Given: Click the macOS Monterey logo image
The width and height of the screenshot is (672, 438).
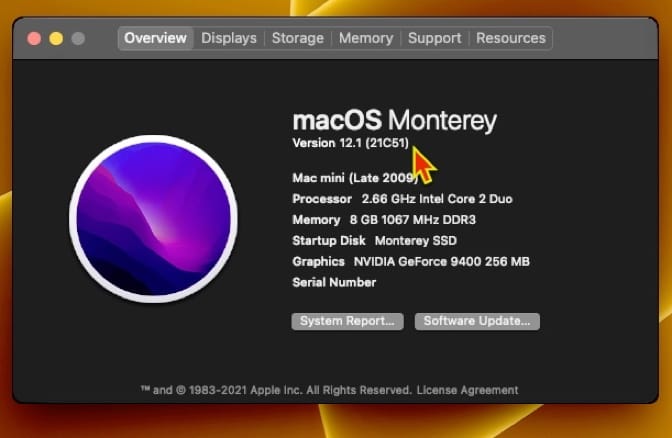Looking at the screenshot, I should coord(153,219).
